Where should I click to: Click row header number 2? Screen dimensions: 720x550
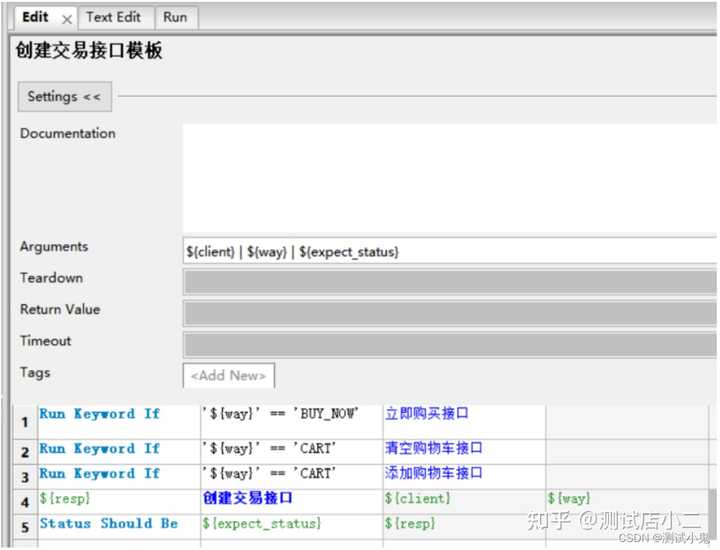point(25,452)
